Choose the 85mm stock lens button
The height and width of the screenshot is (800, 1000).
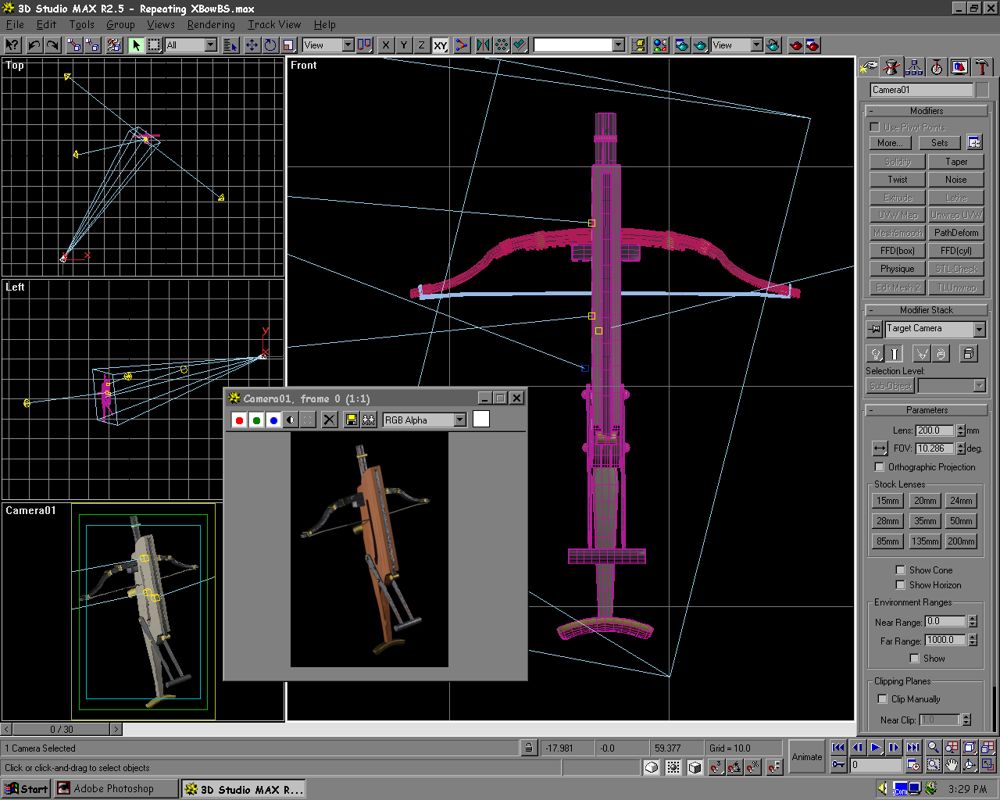pos(887,541)
